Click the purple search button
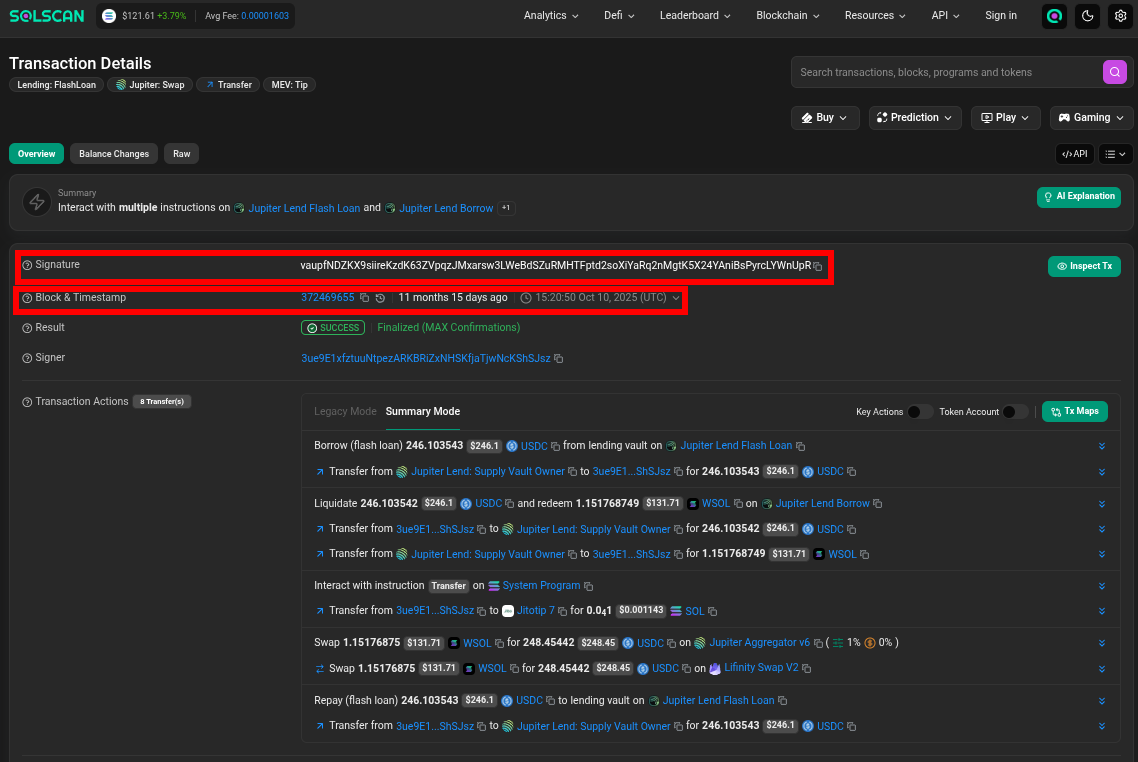1138x762 pixels. [1115, 72]
